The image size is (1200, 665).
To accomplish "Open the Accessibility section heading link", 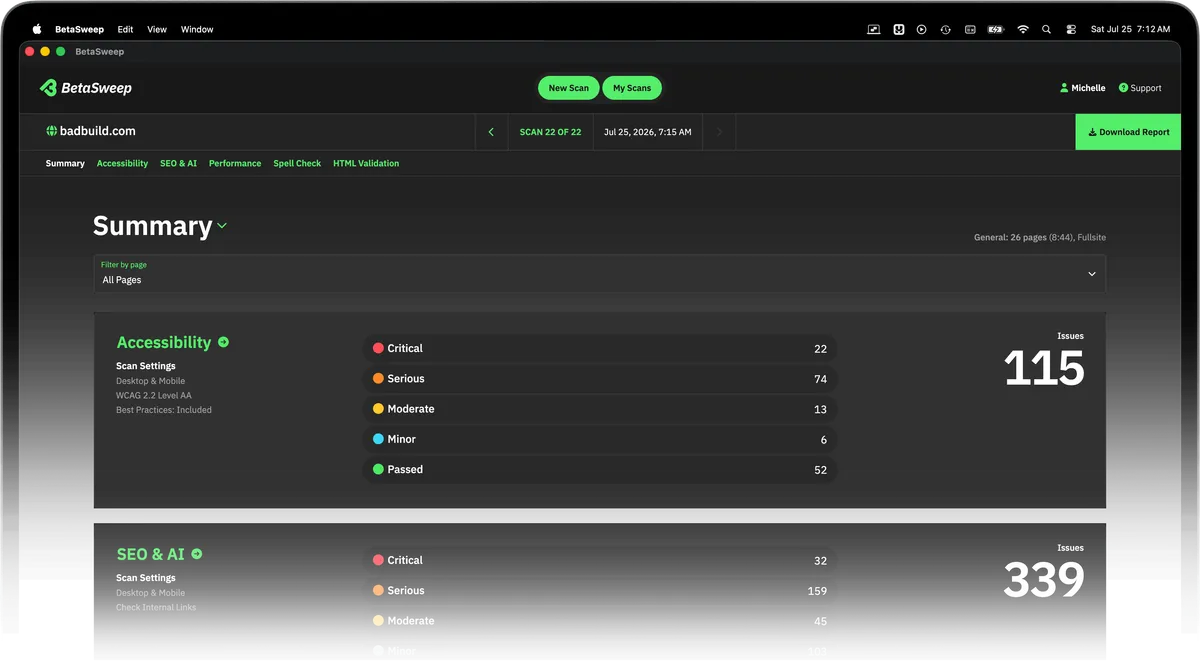I will click(164, 342).
